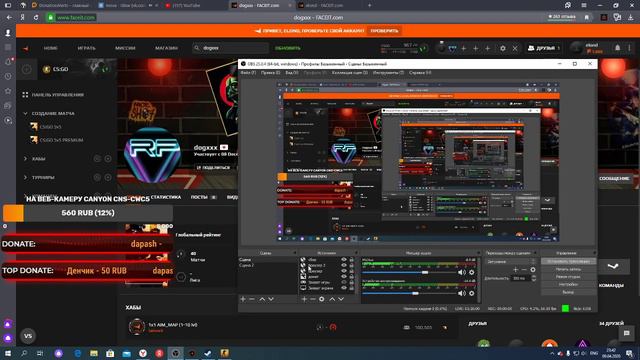
Task: Move the selected scene down in OBS
Action: 271,299
